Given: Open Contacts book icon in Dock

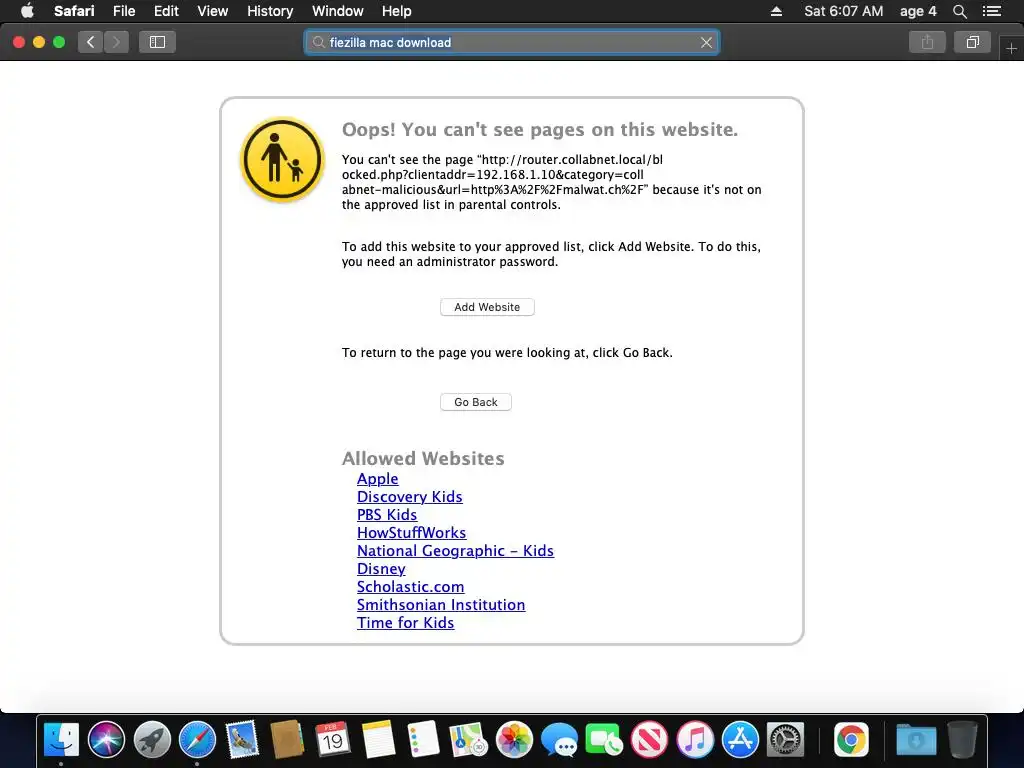Looking at the screenshot, I should click(x=287, y=740).
